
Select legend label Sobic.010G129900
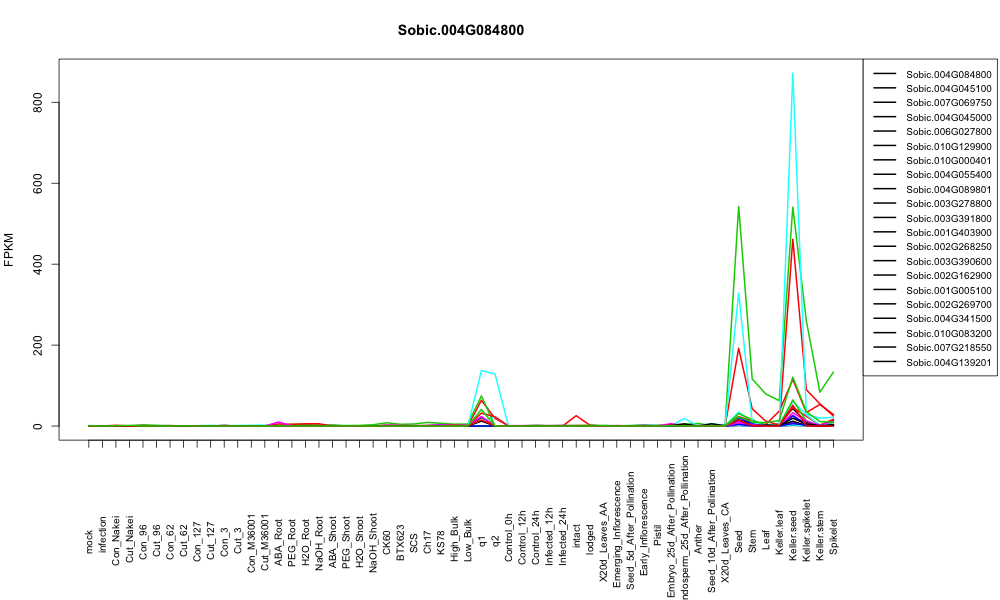(x=948, y=146)
